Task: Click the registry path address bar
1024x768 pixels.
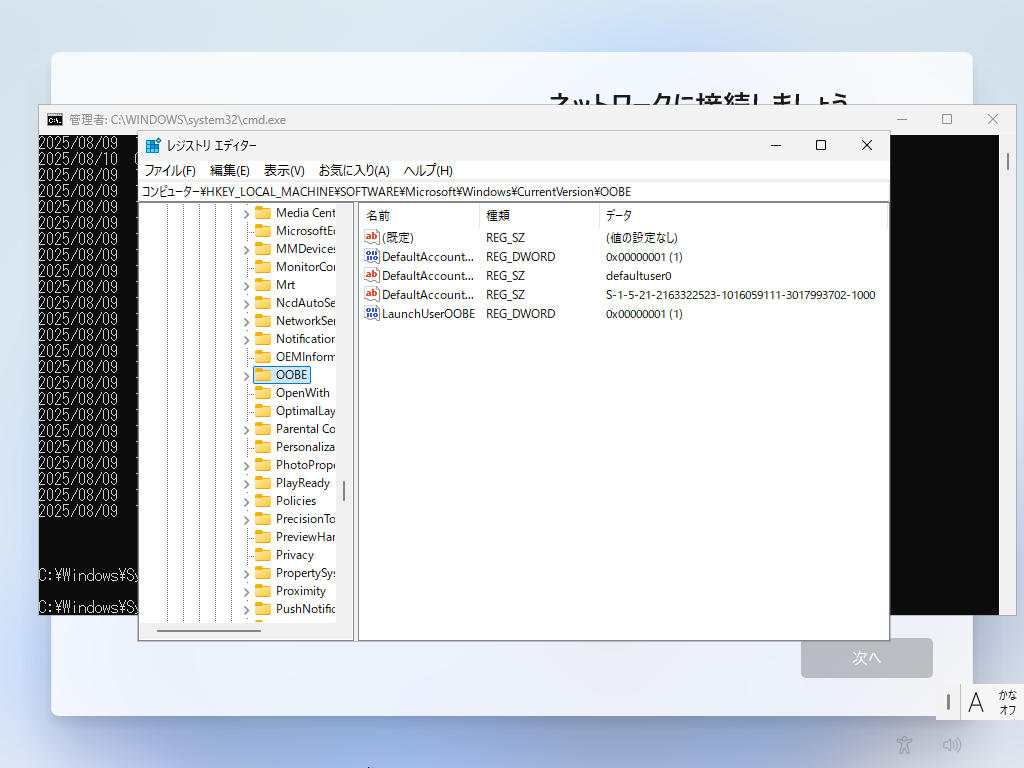Action: point(514,192)
